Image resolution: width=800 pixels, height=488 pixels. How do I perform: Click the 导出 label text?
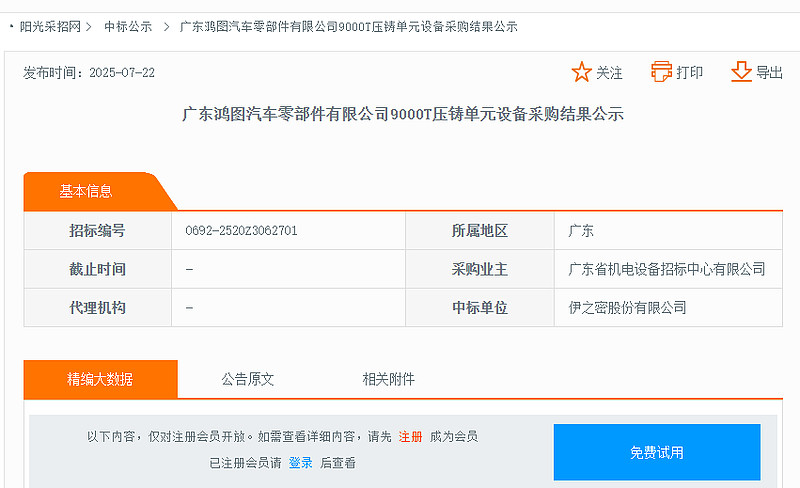tap(769, 72)
